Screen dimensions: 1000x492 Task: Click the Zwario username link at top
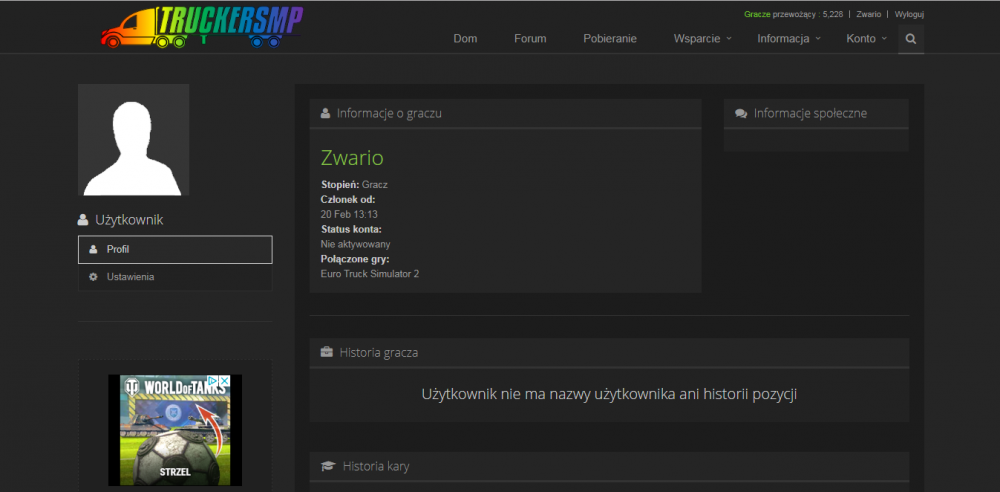(868, 15)
